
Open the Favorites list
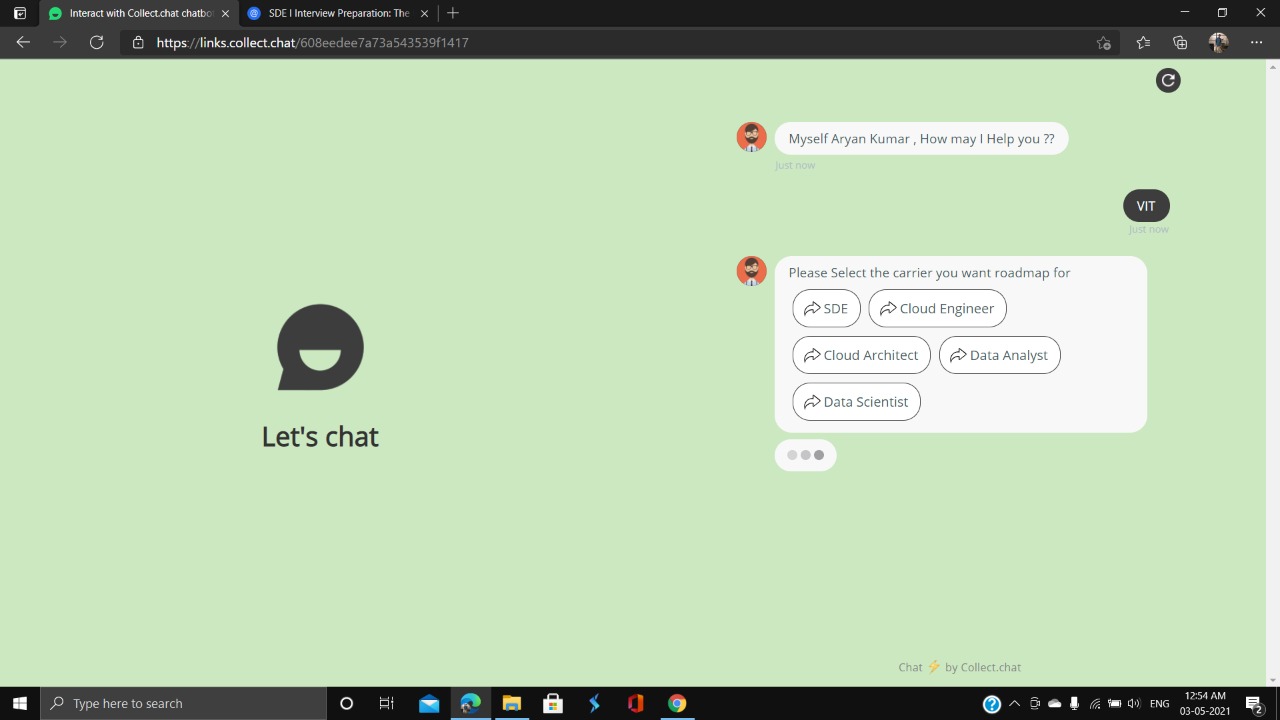click(x=1143, y=42)
